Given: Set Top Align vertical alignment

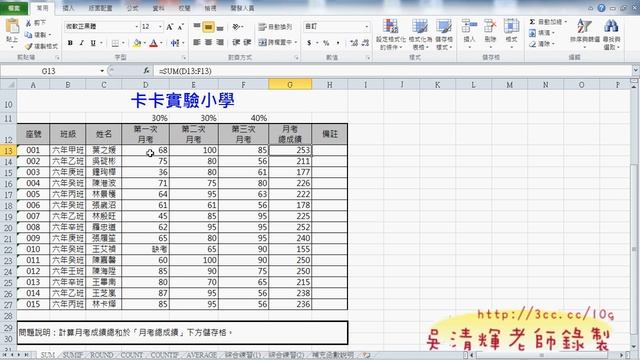Looking at the screenshot, I should pyautogui.click(x=197, y=27).
